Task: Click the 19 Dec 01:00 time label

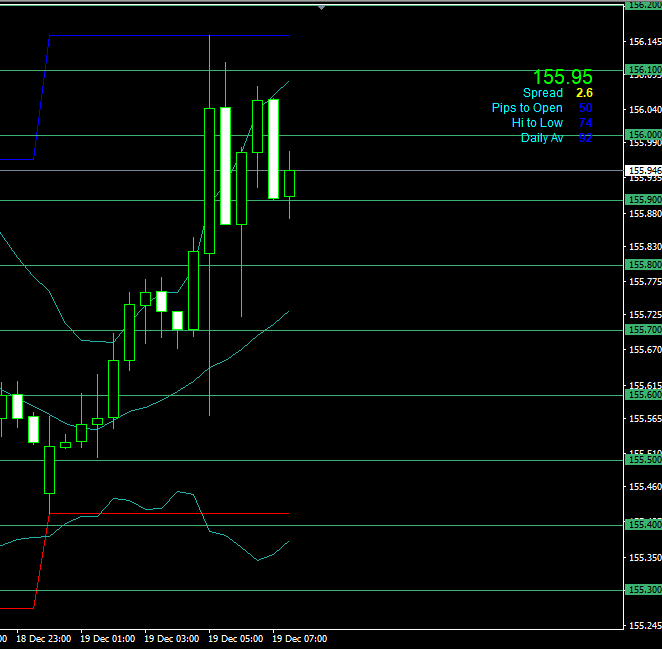Action: (x=108, y=638)
